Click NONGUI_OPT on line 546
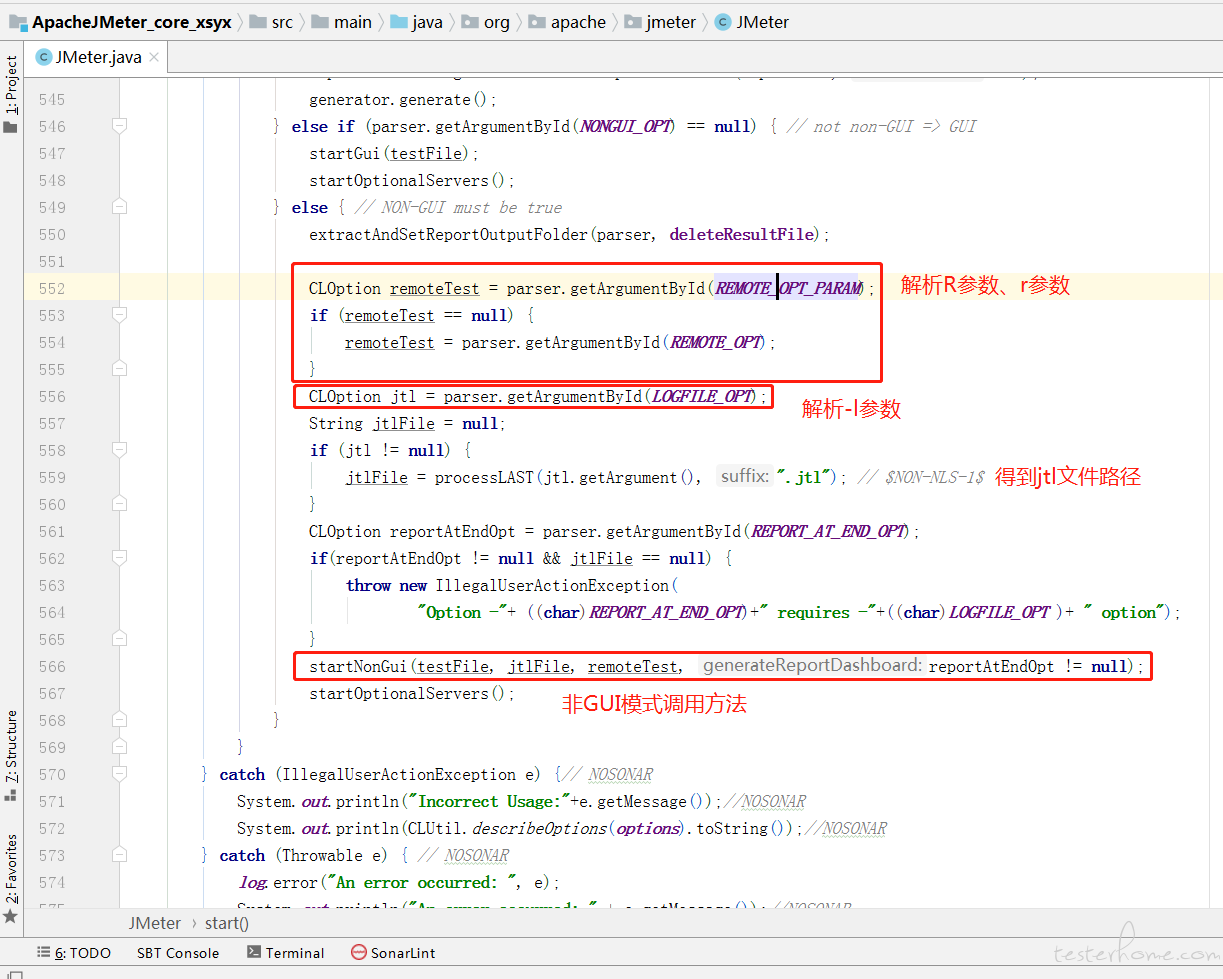Viewport: 1223px width, 979px height. pos(626,126)
